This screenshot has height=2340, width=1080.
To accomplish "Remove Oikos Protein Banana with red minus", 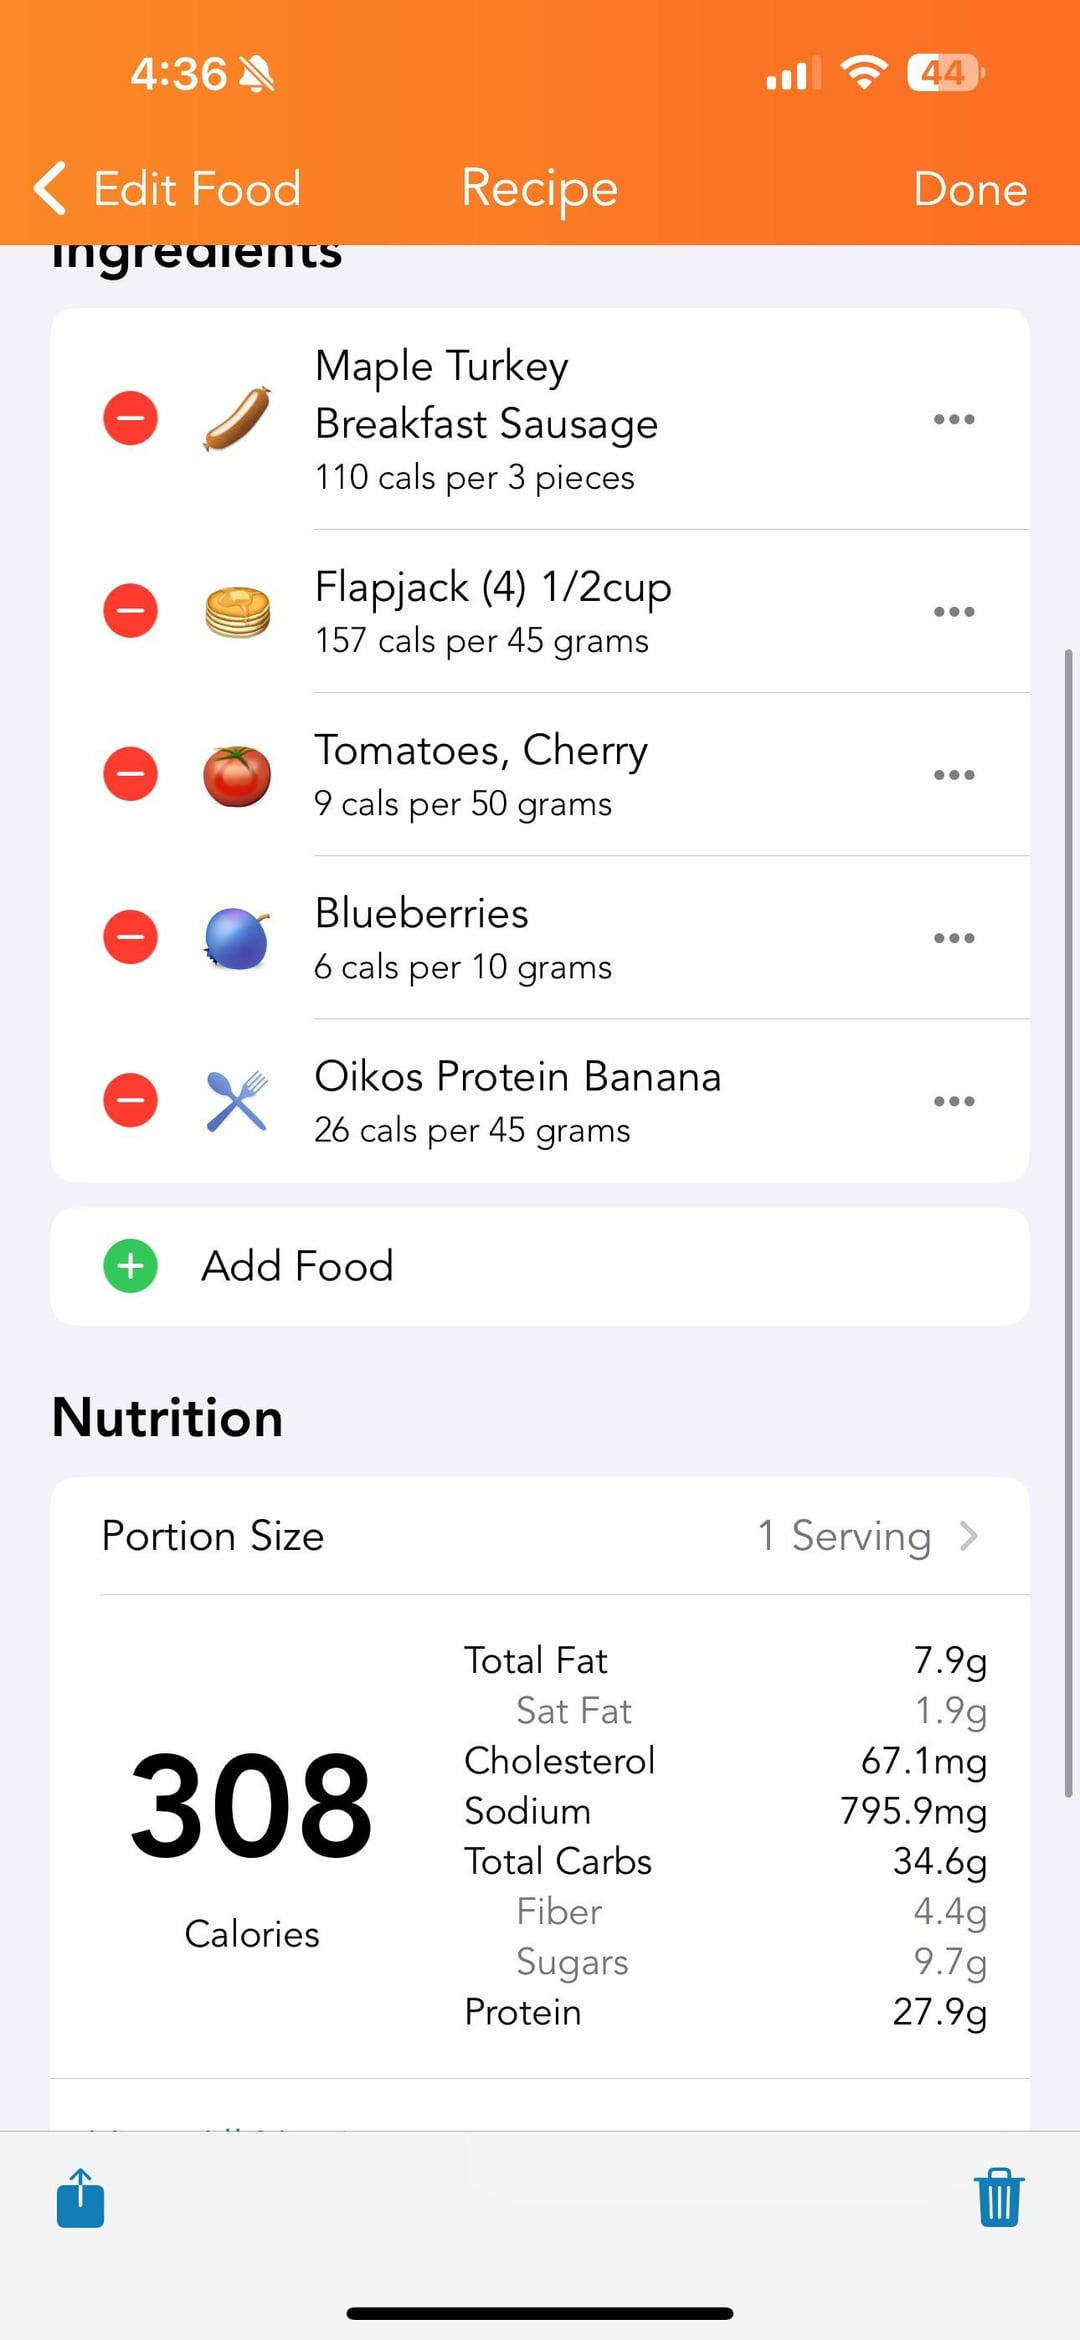I will pyautogui.click(x=130, y=1100).
